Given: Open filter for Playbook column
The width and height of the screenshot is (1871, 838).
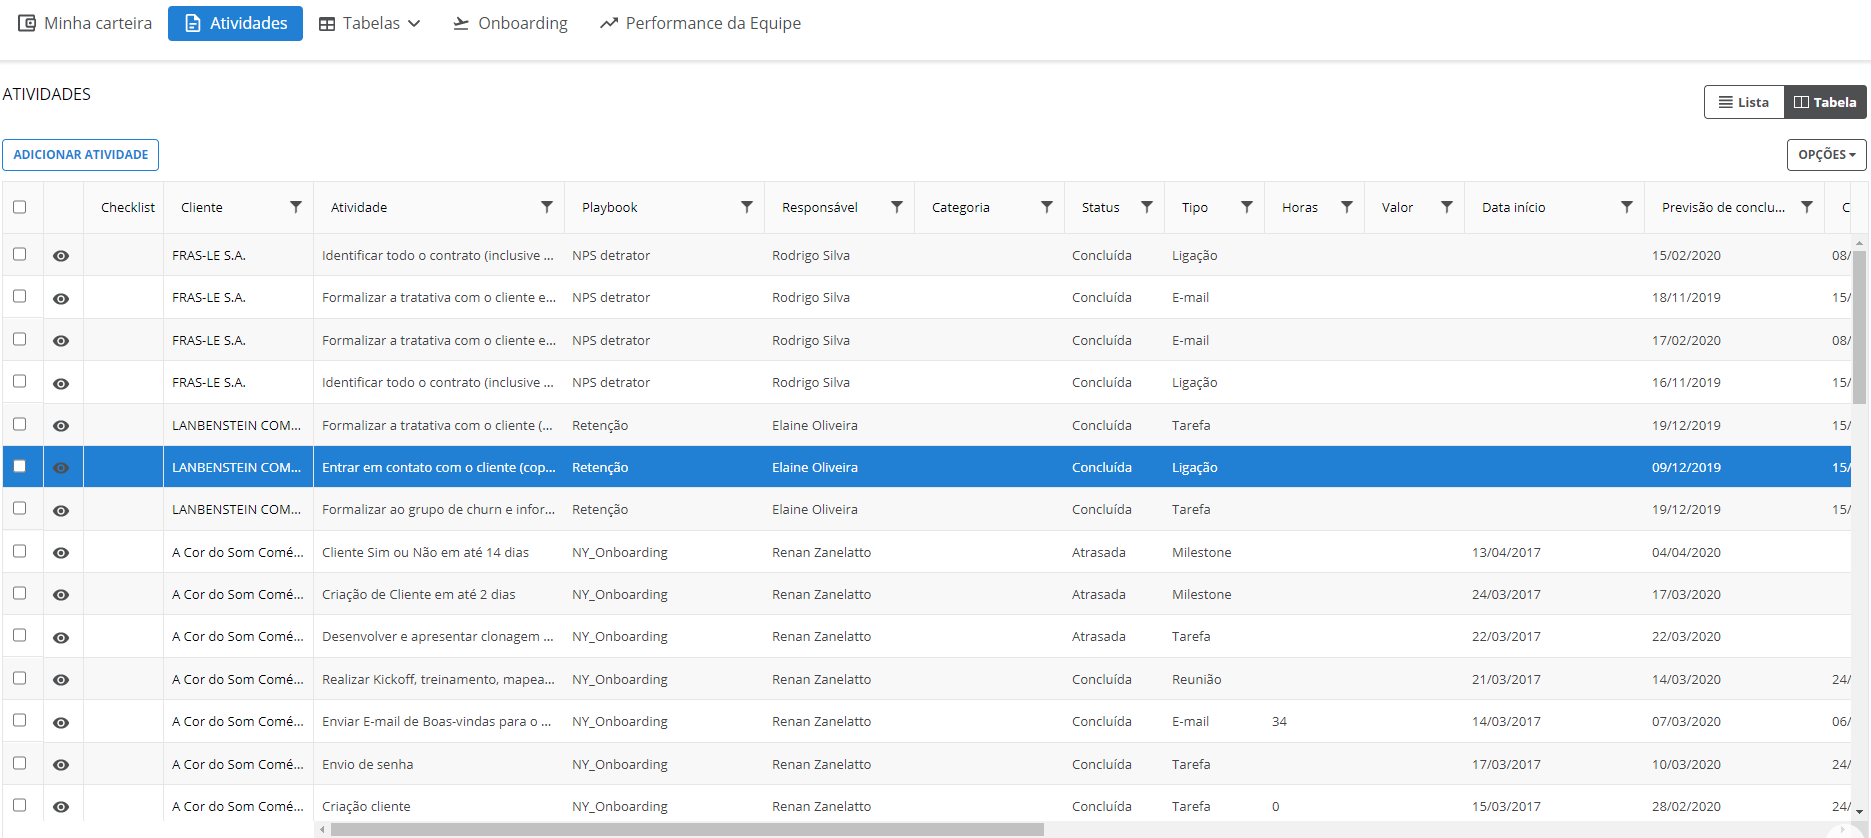Looking at the screenshot, I should [747, 207].
